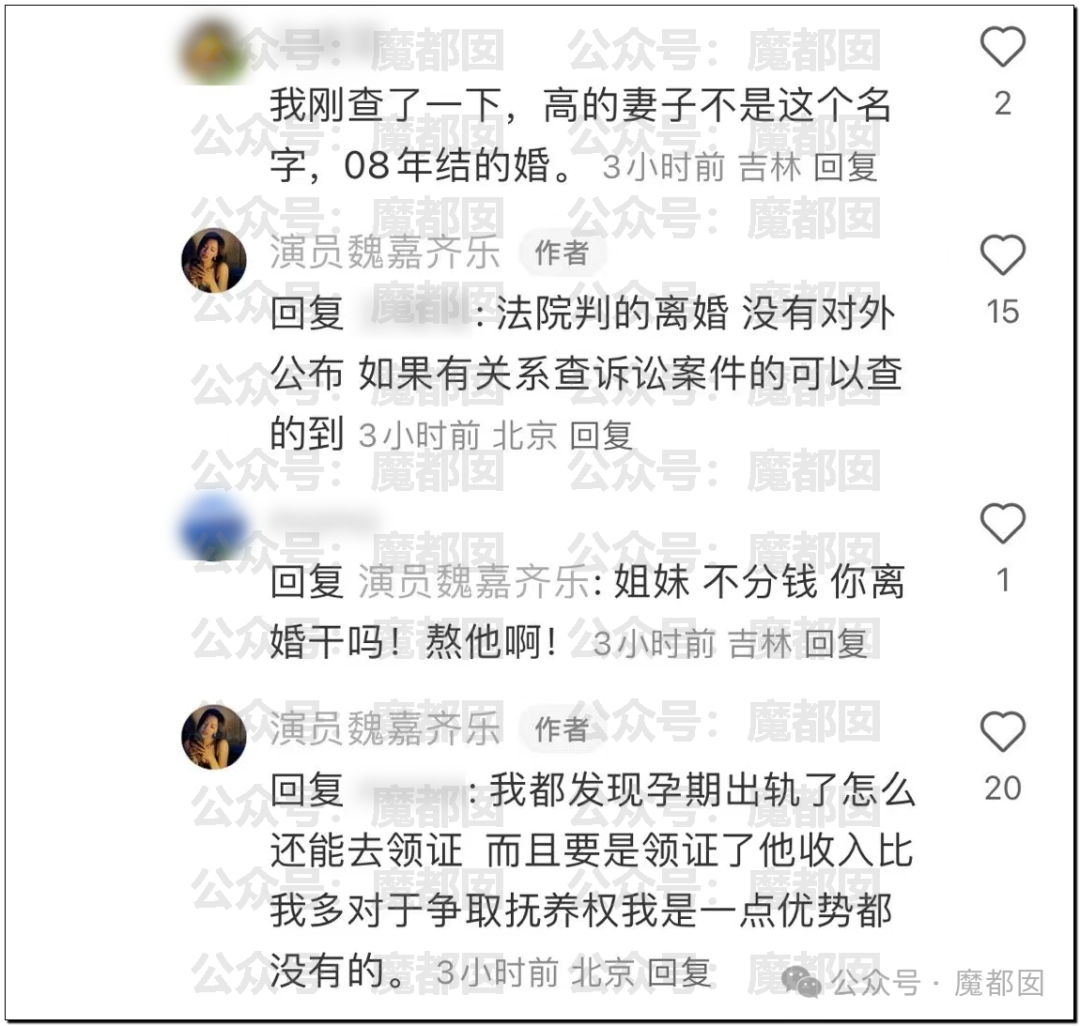The width and height of the screenshot is (1080, 1026).
Task: Open the blurred username in the 法院 reply
Action: coord(413,313)
